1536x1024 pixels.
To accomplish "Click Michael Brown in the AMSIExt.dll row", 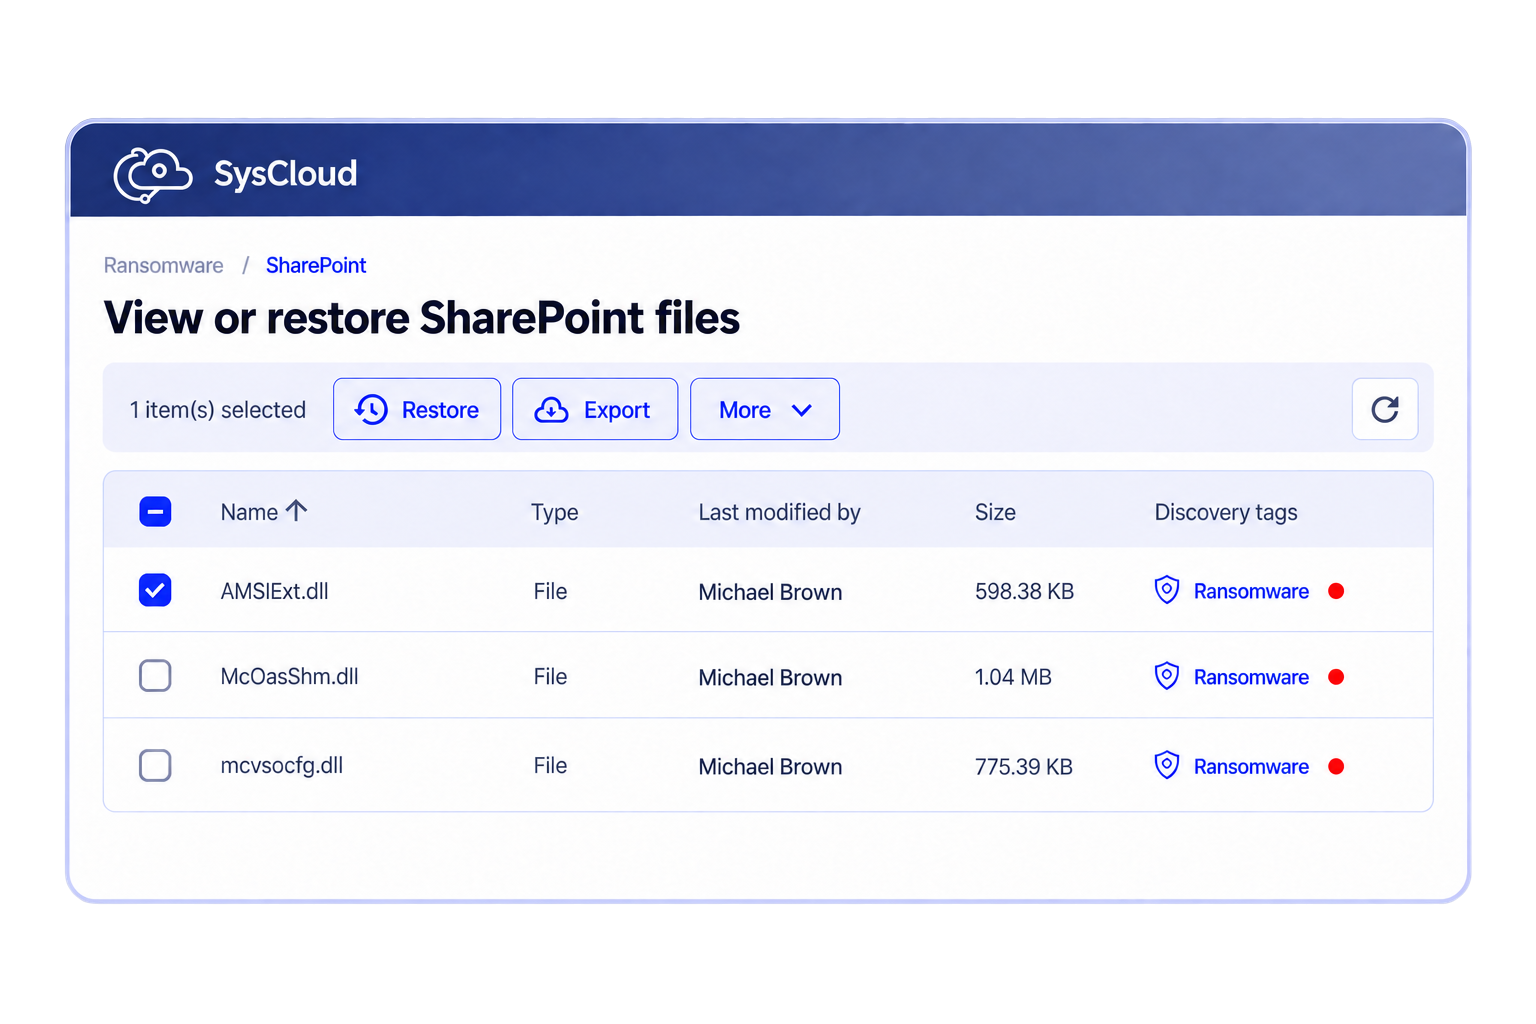I will pos(770,592).
